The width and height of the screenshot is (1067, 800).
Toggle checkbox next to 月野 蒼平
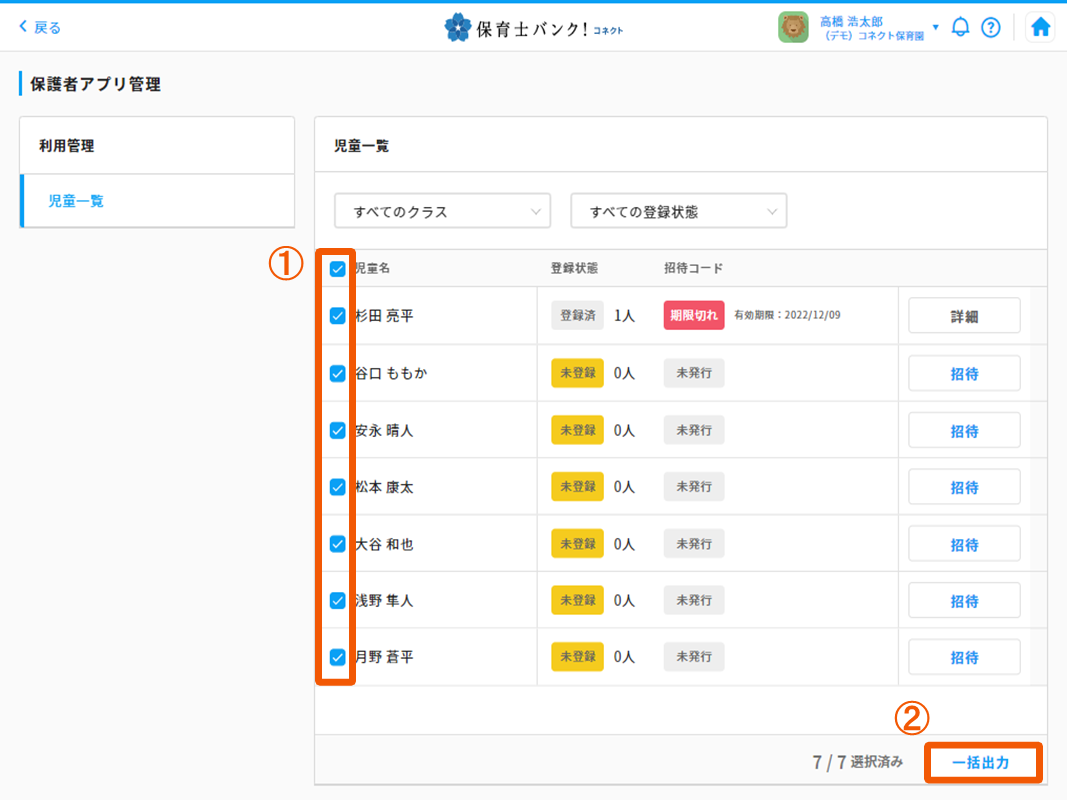point(338,657)
